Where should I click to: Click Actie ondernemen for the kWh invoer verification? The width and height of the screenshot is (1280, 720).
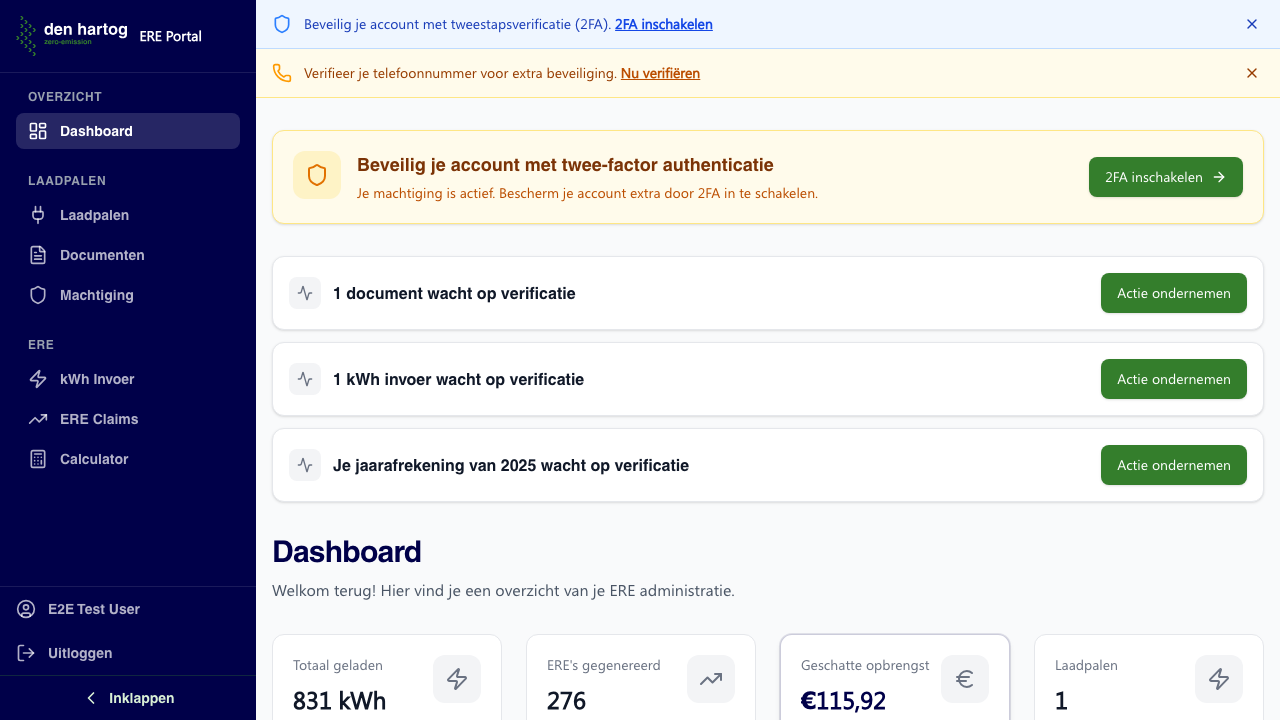[x=1173, y=379]
